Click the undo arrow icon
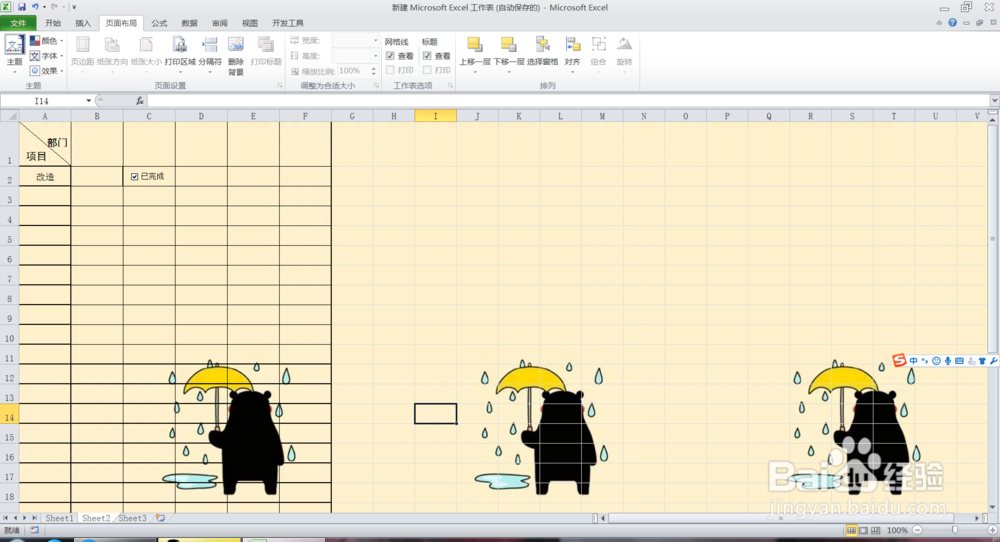 (x=35, y=7)
